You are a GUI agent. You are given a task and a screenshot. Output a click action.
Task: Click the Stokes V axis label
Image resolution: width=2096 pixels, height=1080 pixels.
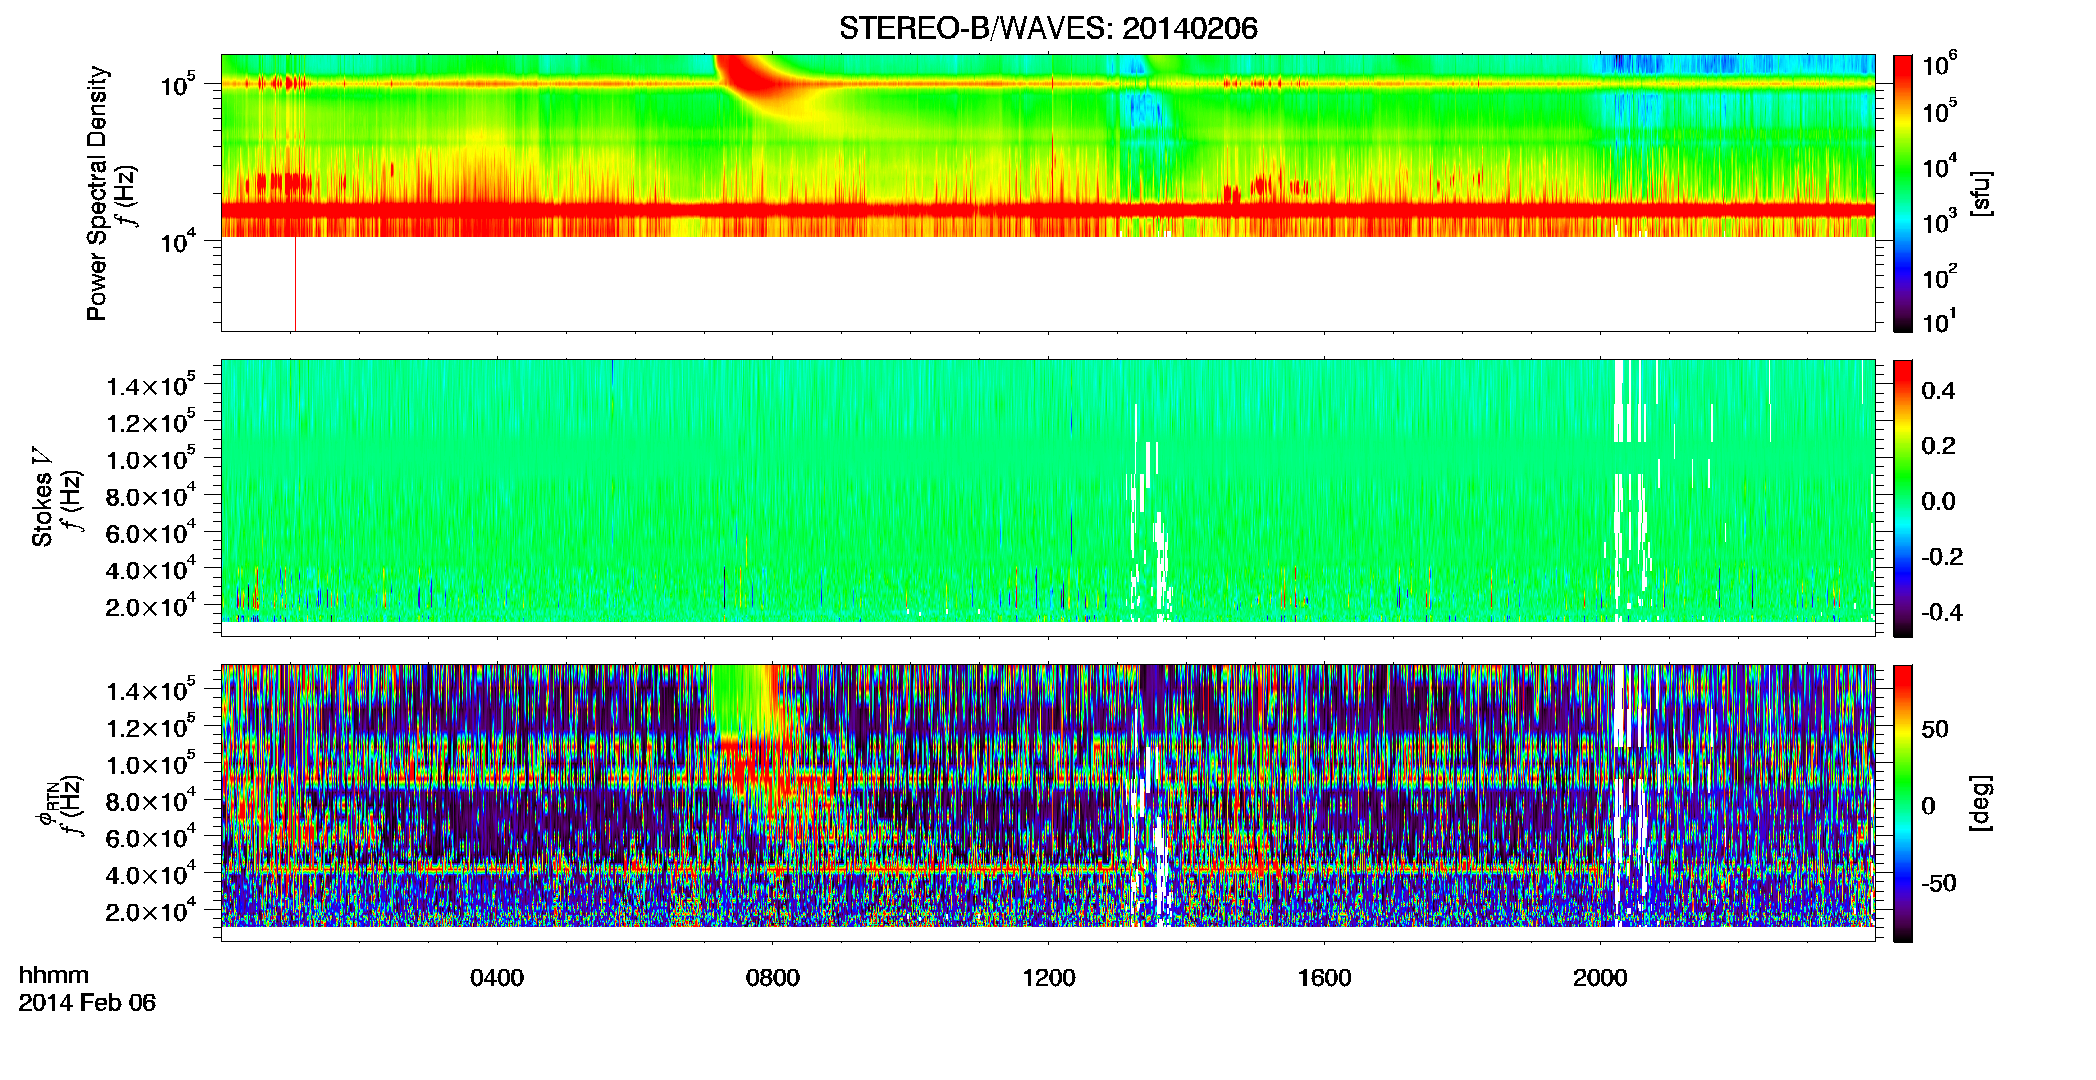(x=42, y=497)
